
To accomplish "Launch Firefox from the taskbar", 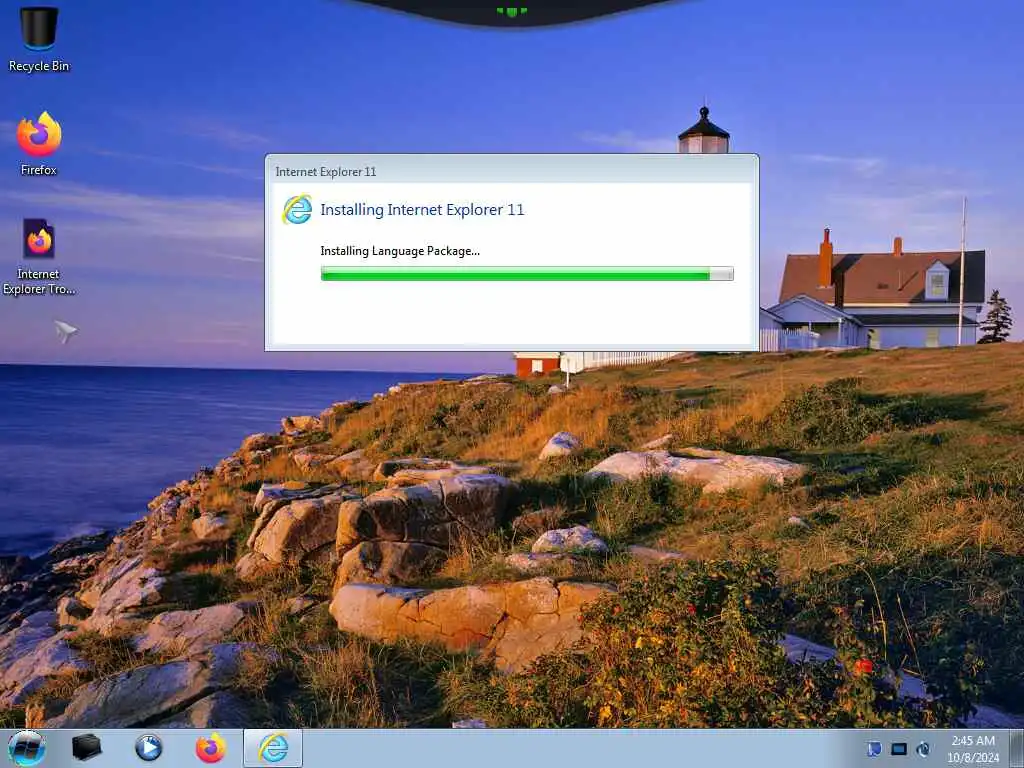I will pyautogui.click(x=210, y=748).
